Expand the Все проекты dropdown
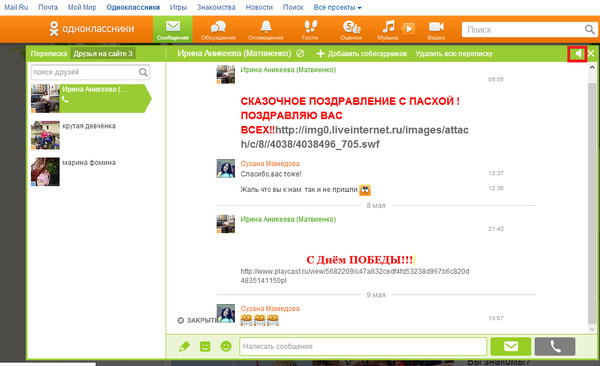Viewport: 600px width, 366px height. (x=337, y=7)
